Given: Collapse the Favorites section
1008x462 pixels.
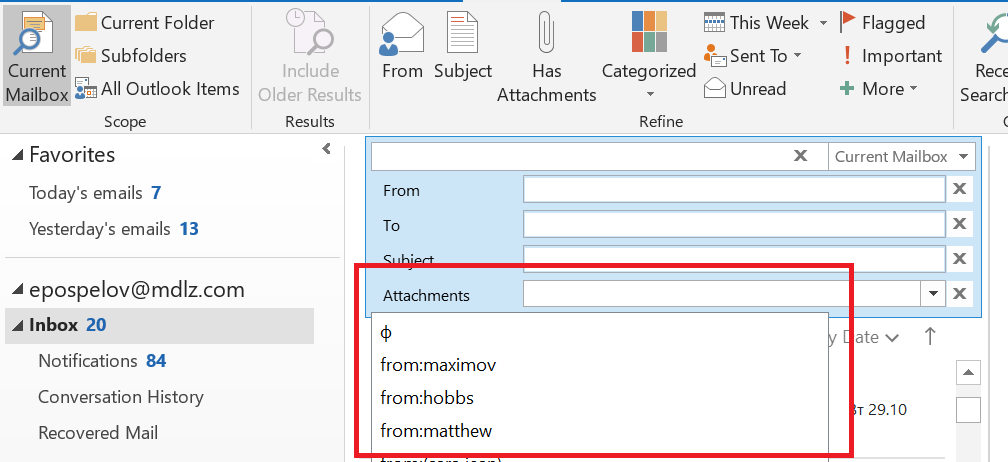Looking at the screenshot, I should tap(19, 155).
